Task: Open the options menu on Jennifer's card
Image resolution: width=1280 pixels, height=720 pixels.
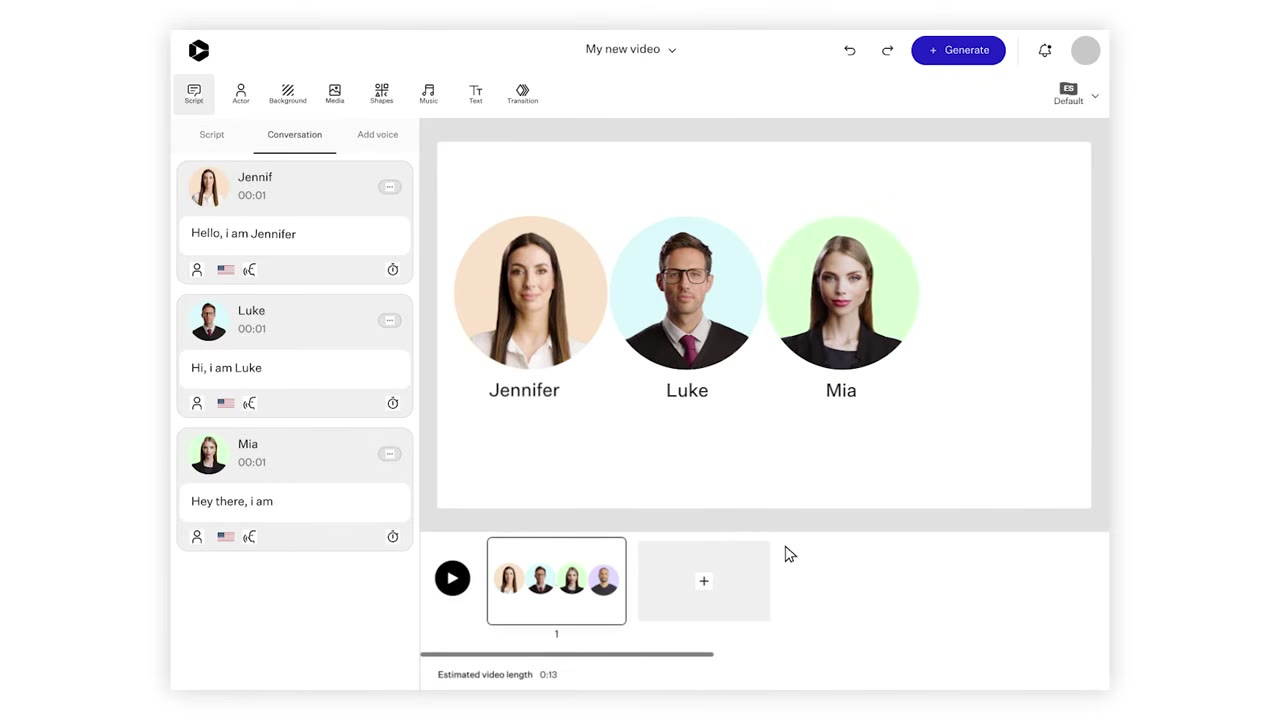Action: pyautogui.click(x=390, y=187)
